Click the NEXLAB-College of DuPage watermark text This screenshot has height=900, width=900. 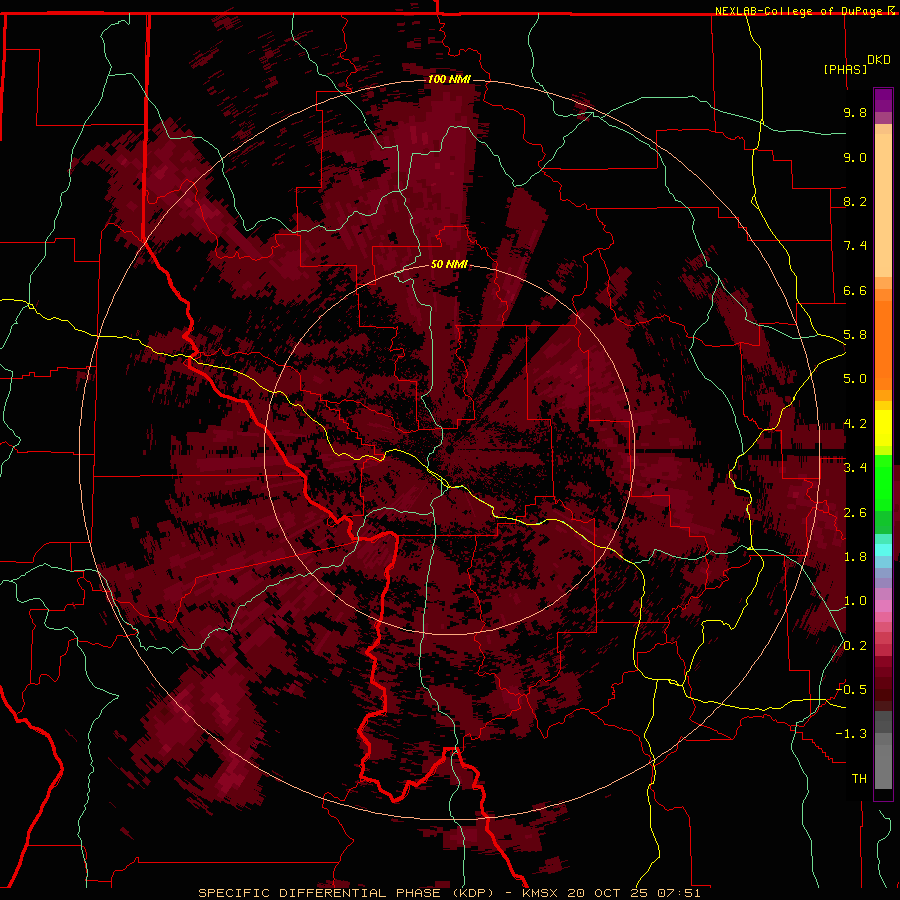(801, 11)
